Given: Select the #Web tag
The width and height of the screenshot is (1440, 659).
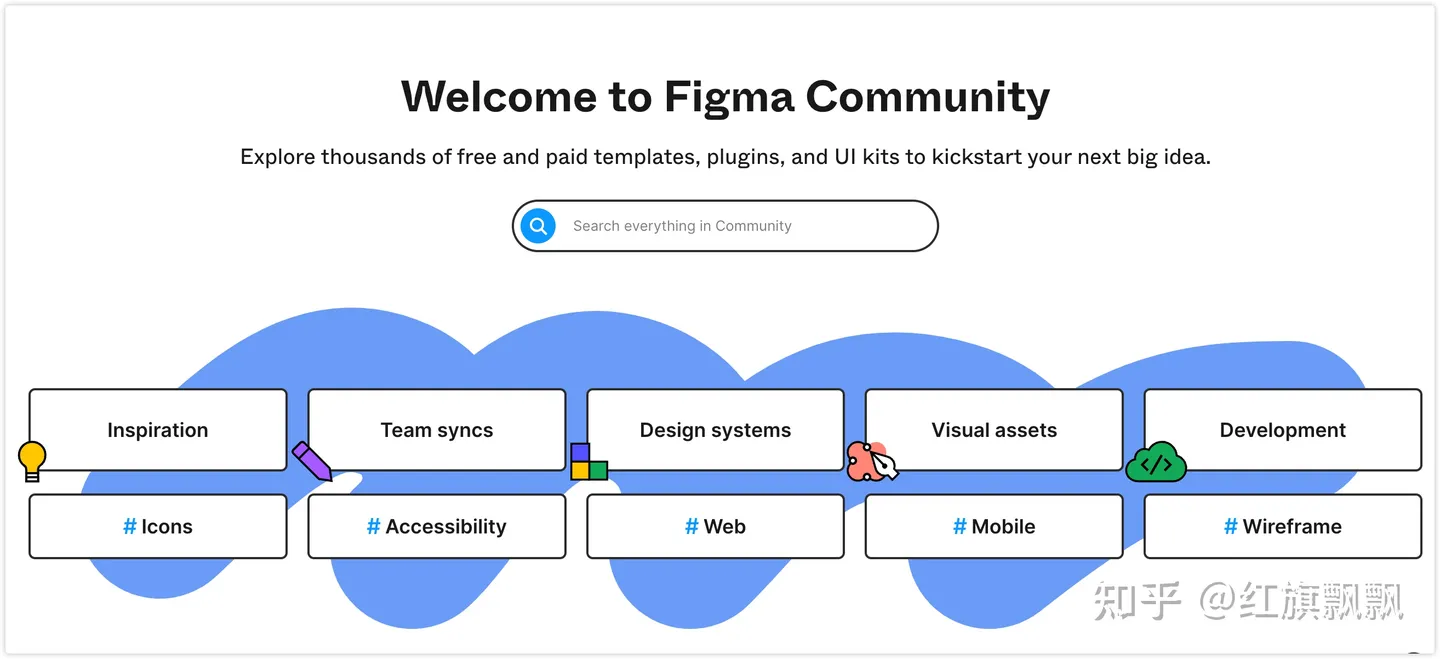Looking at the screenshot, I should pyautogui.click(x=715, y=526).
